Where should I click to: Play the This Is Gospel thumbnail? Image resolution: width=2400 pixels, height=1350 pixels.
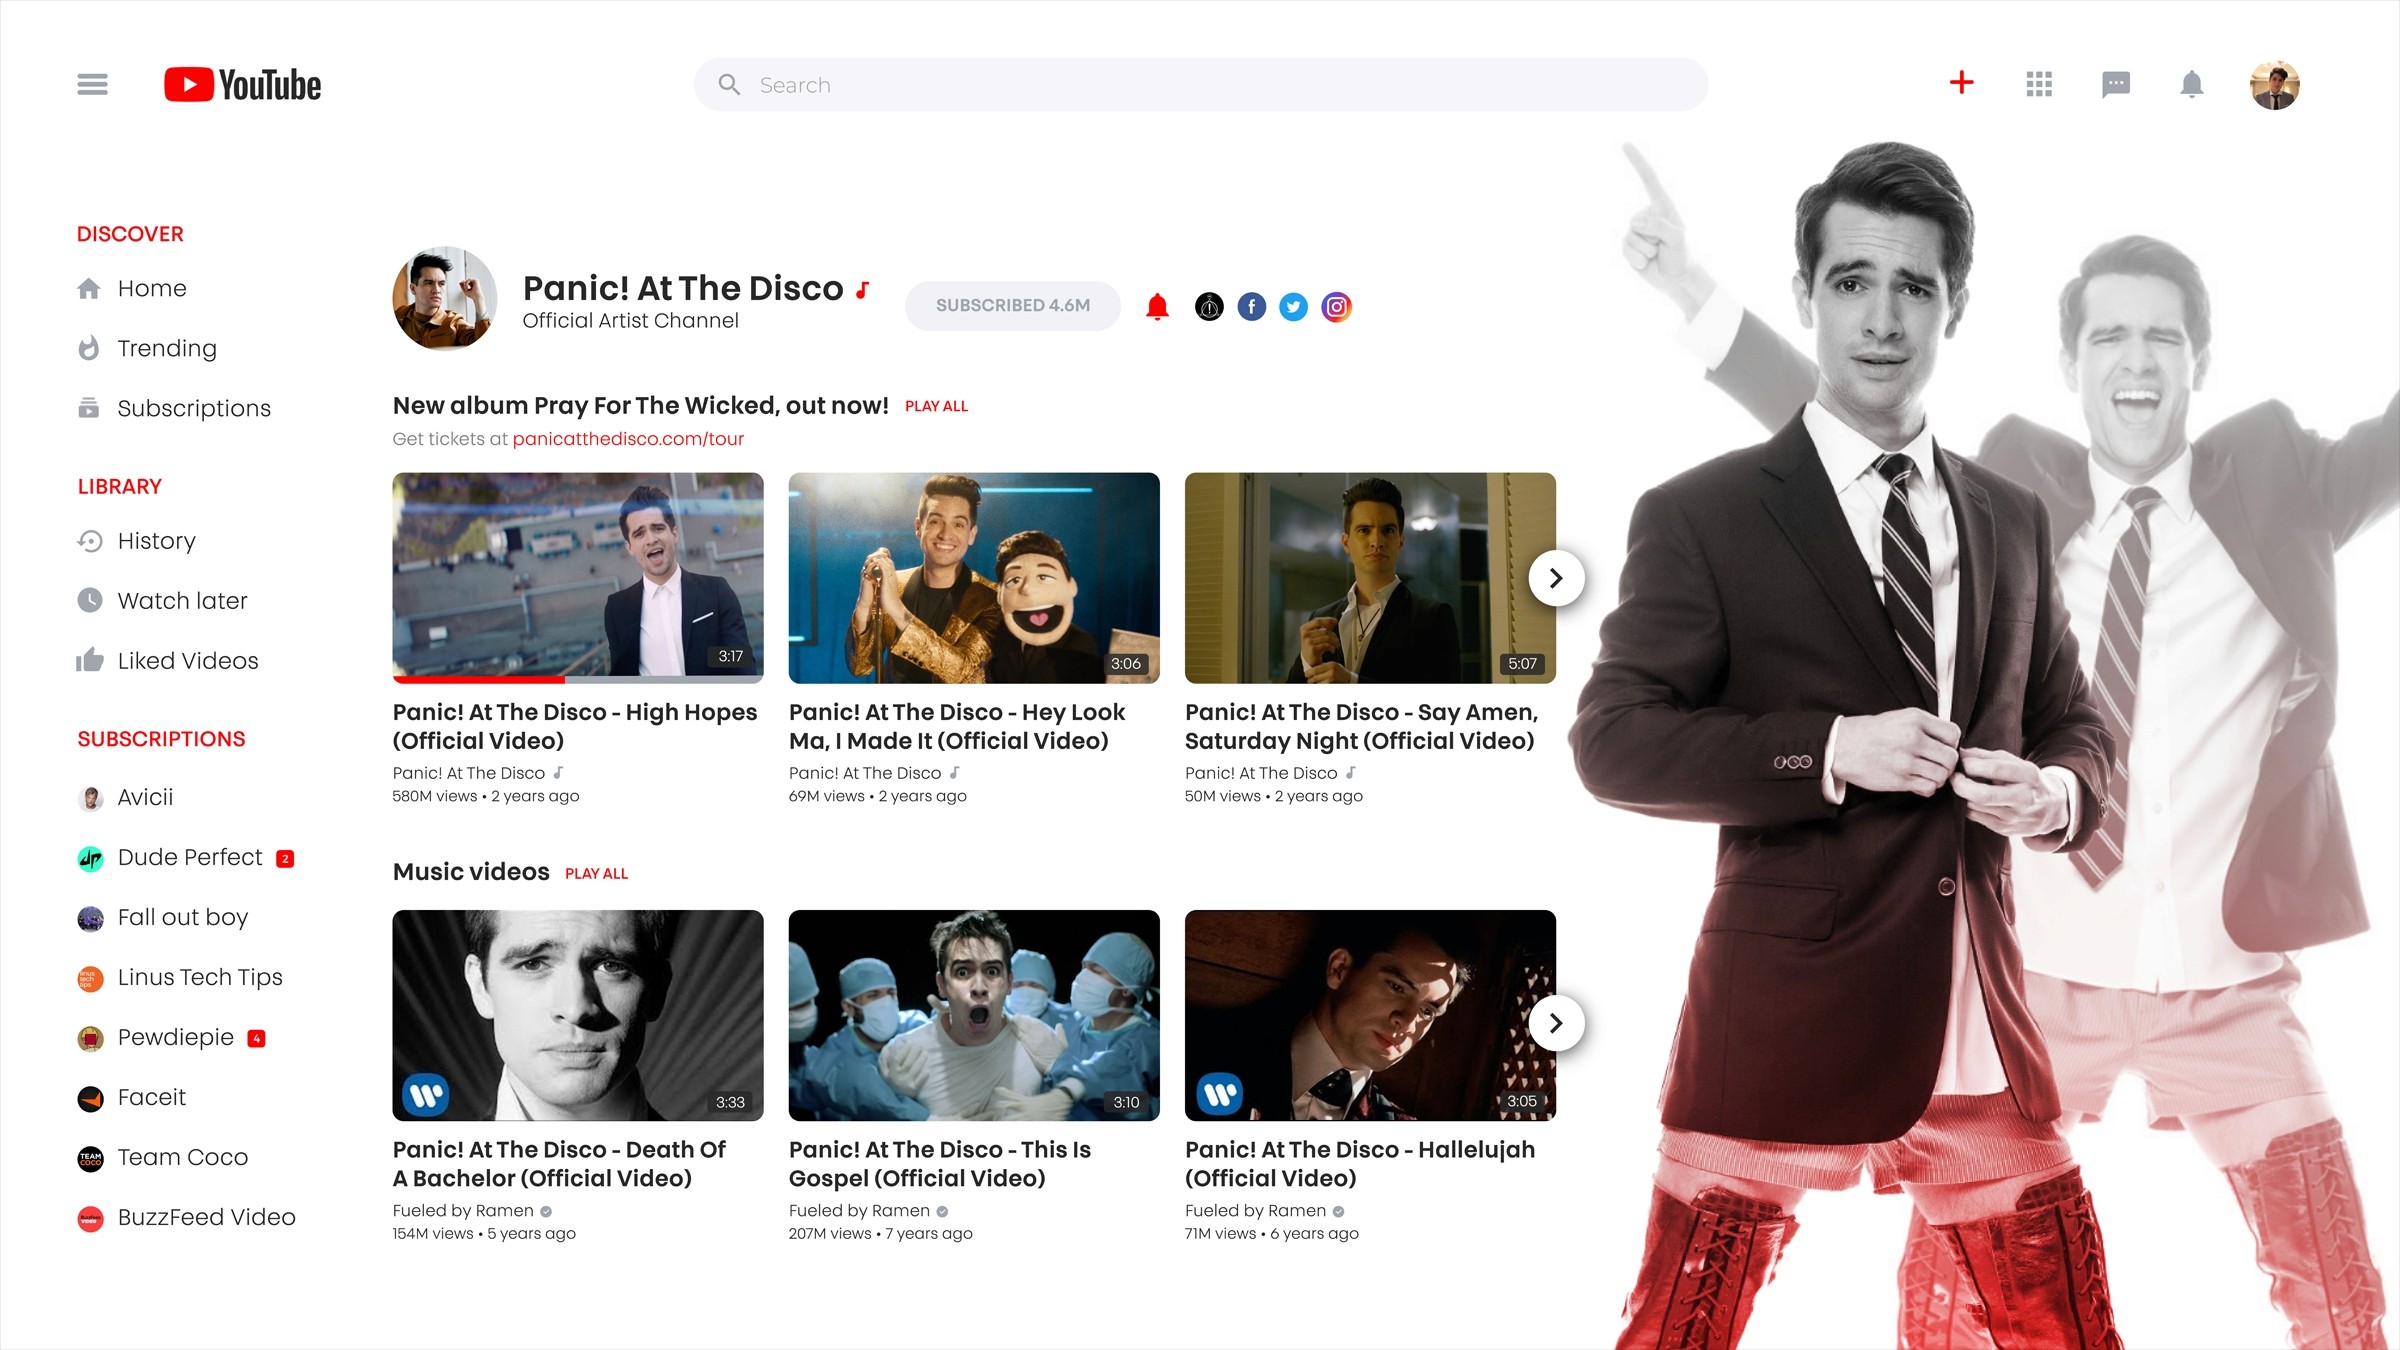[974, 1015]
